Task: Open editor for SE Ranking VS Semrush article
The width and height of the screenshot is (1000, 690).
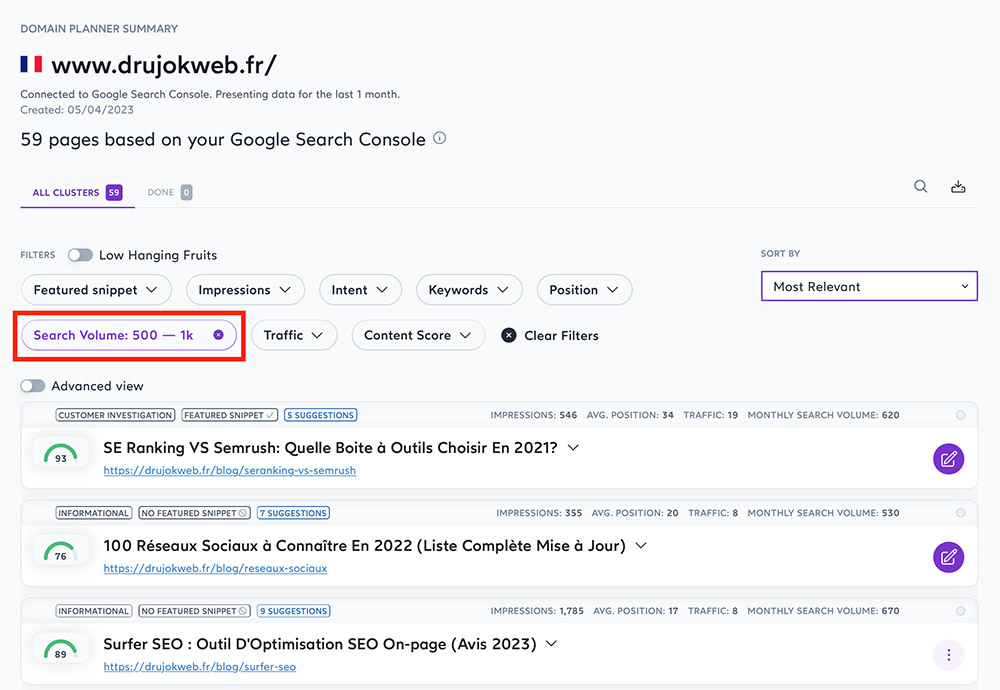Action: pos(948,459)
